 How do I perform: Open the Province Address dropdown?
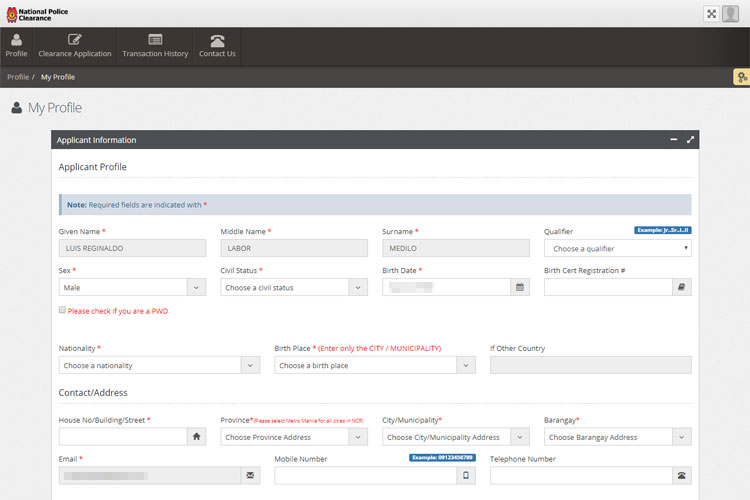(294, 437)
